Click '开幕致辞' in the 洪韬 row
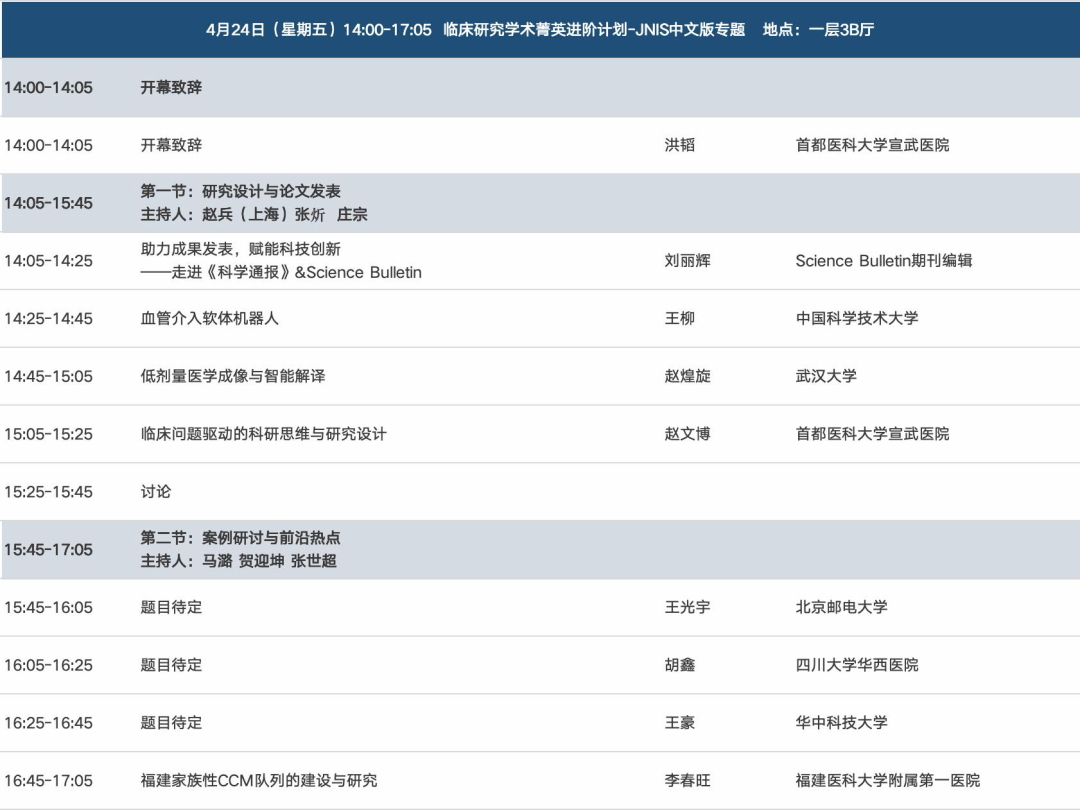1080x810 pixels. [x=171, y=145]
